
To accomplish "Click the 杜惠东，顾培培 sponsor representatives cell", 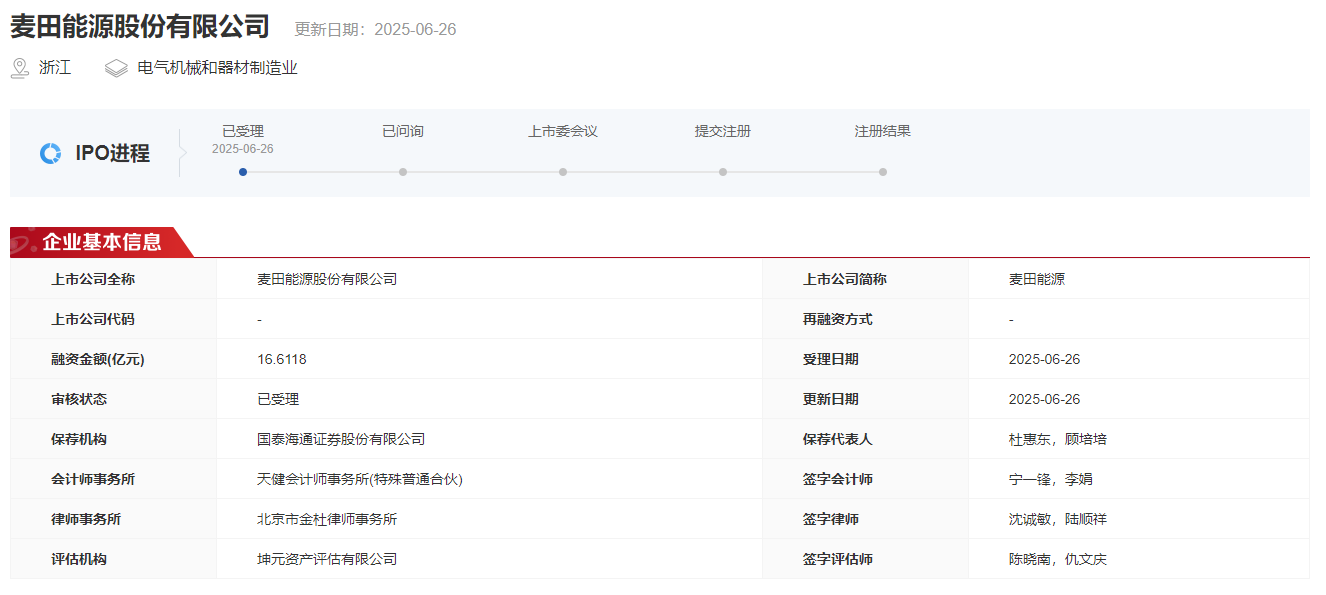I will [1057, 439].
